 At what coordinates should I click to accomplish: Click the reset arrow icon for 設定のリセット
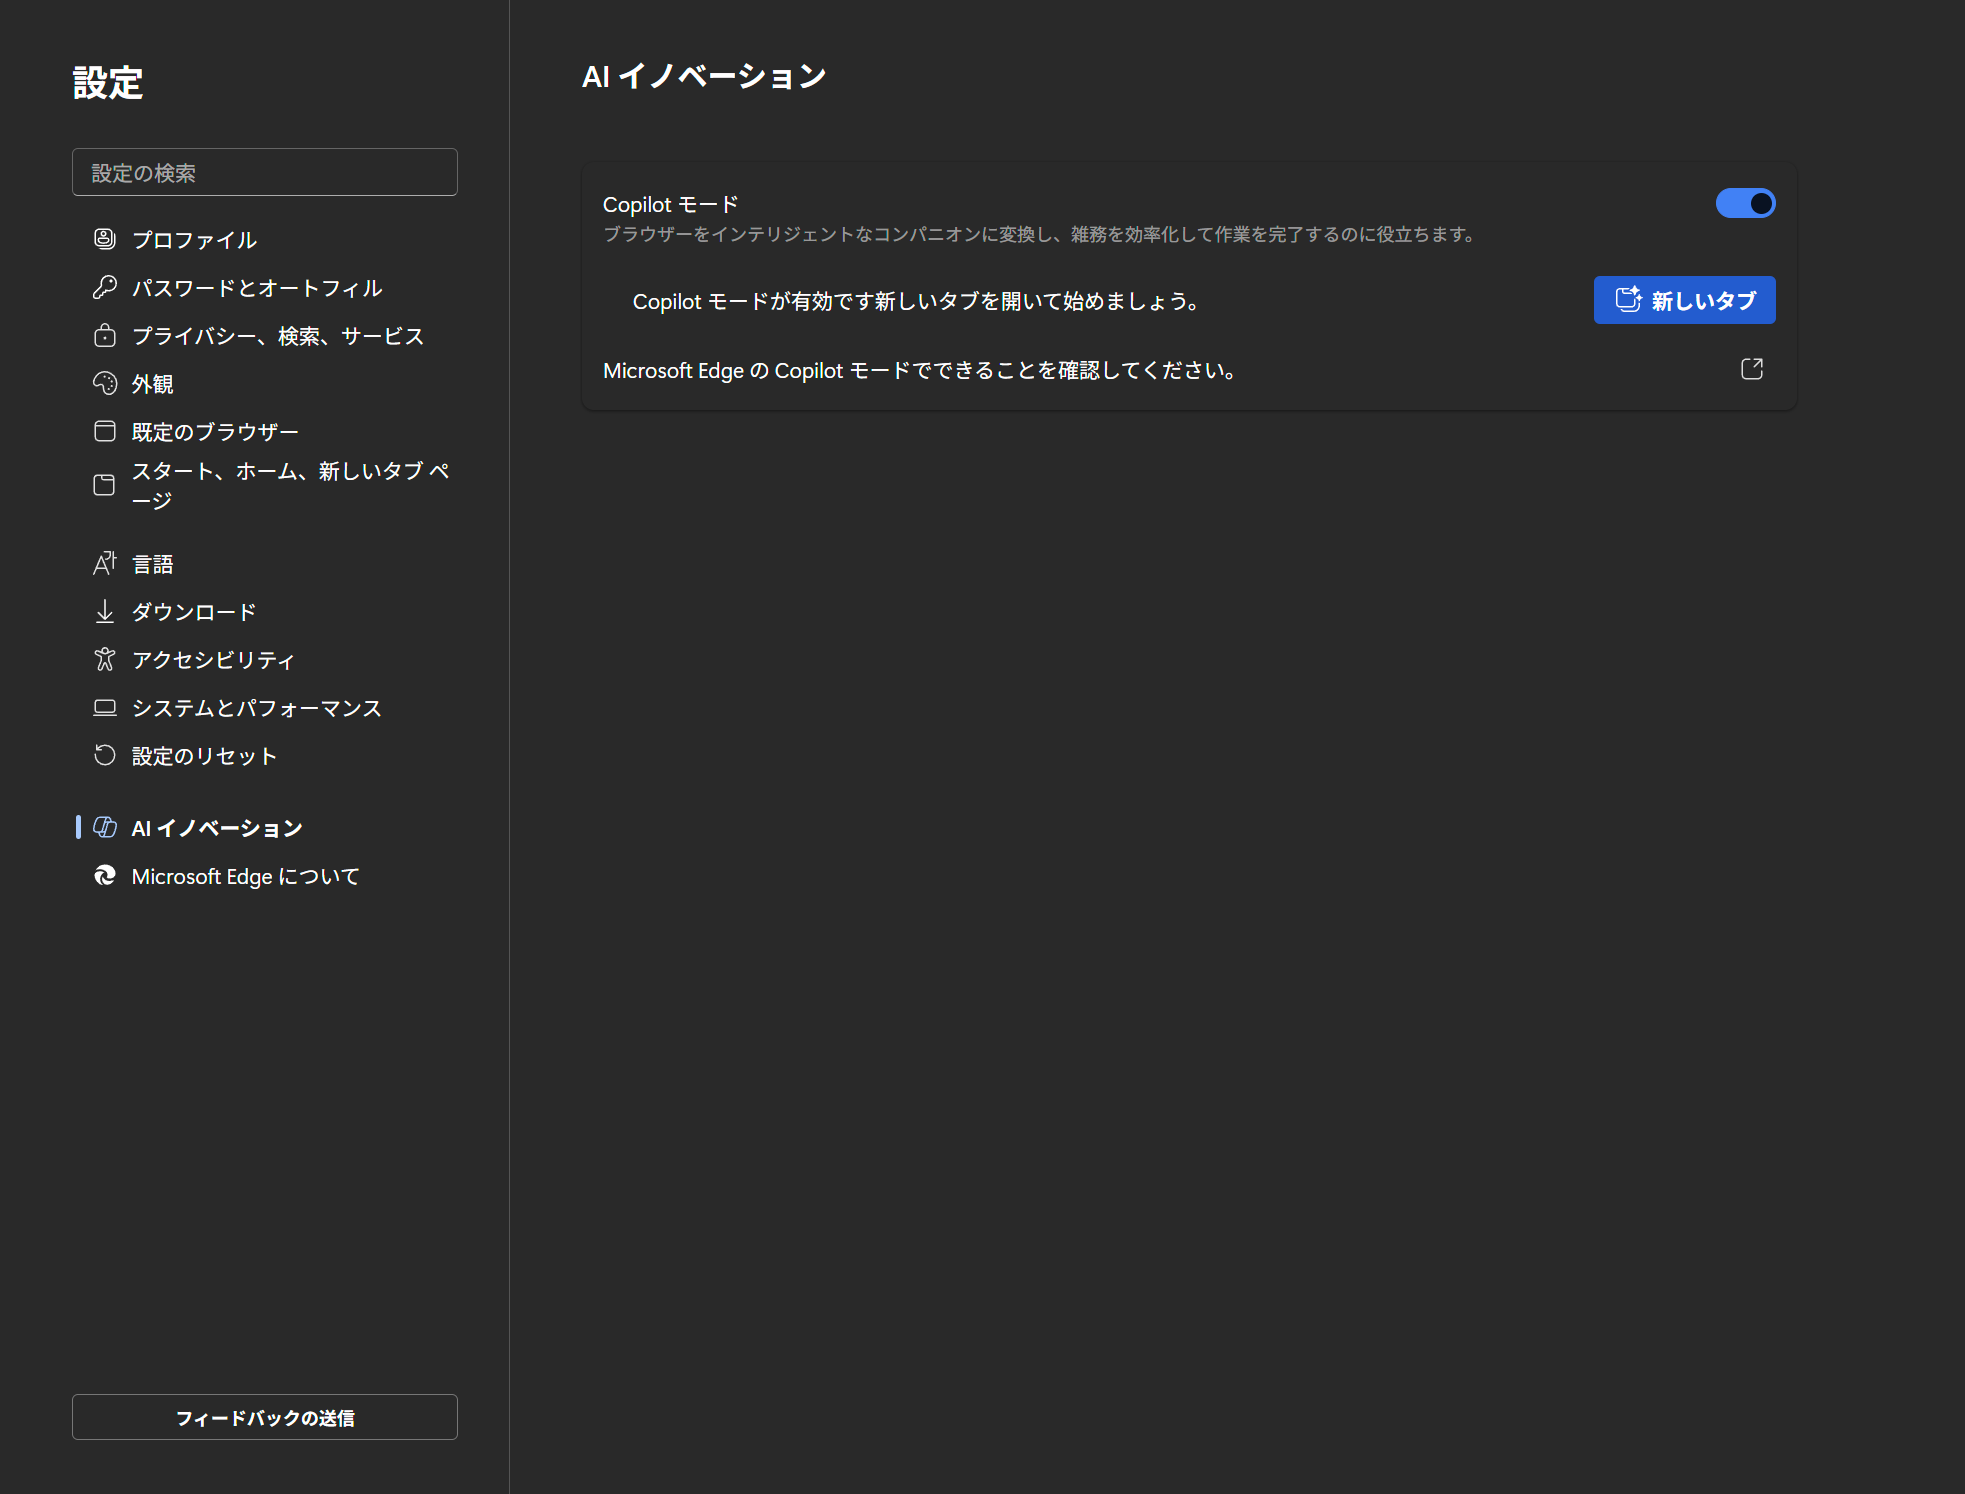pyautogui.click(x=104, y=755)
